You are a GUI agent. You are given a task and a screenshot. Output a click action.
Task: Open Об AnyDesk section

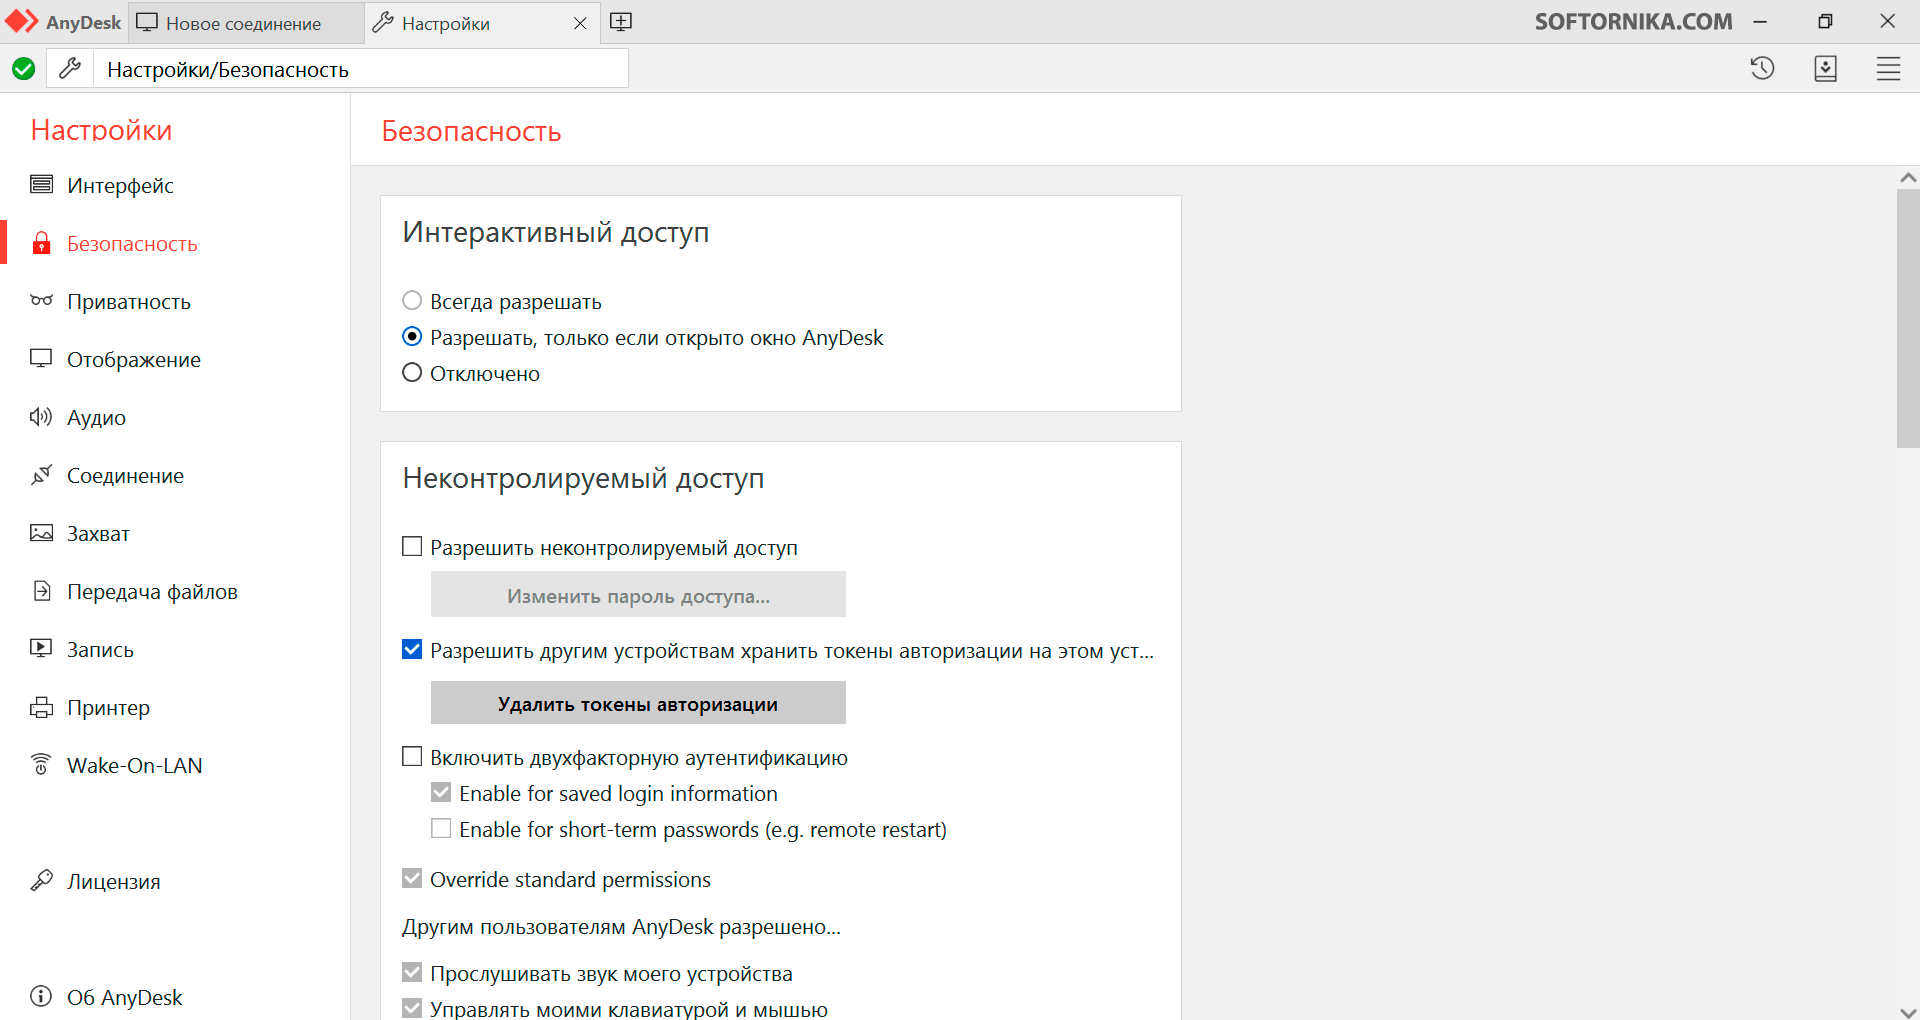click(124, 997)
